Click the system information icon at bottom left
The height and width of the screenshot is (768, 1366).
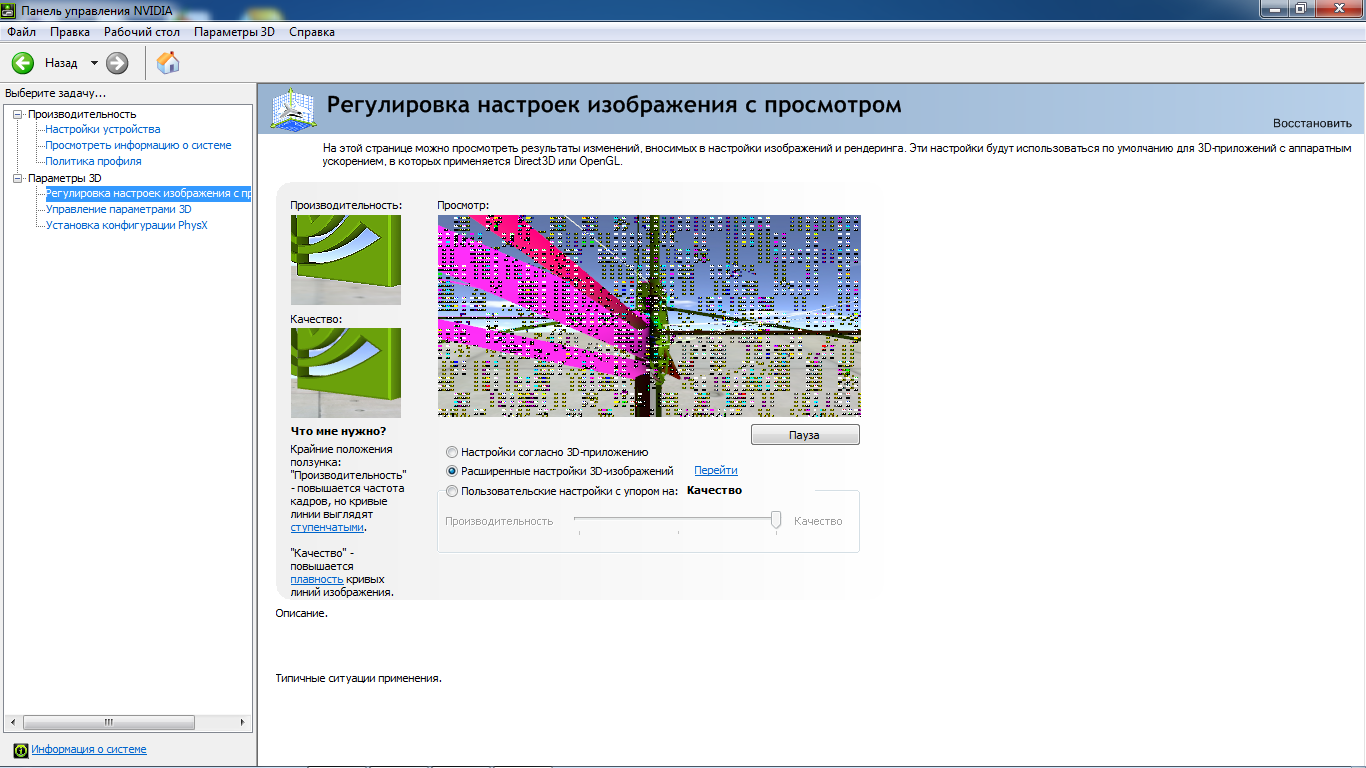(x=20, y=750)
